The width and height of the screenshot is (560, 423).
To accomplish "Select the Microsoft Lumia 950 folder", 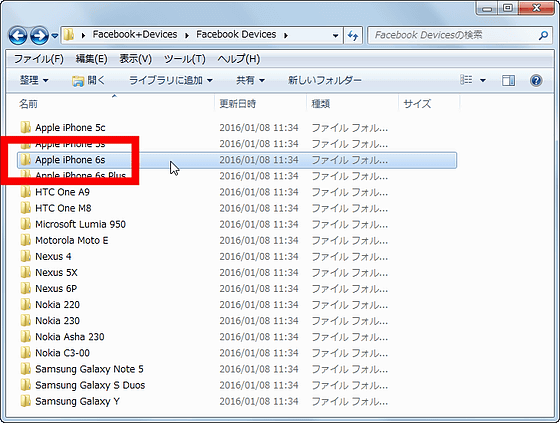I will pos(80,224).
